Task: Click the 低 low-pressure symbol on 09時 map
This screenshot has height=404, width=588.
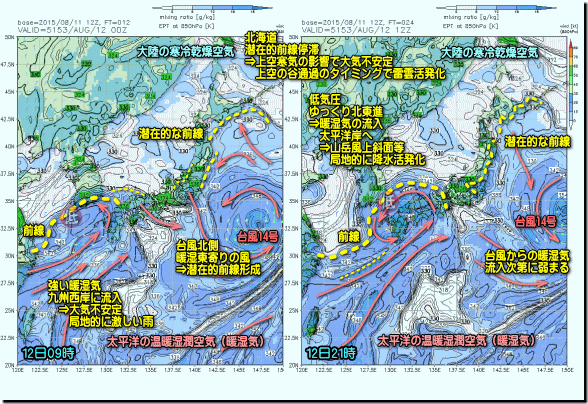Action: pos(72,218)
